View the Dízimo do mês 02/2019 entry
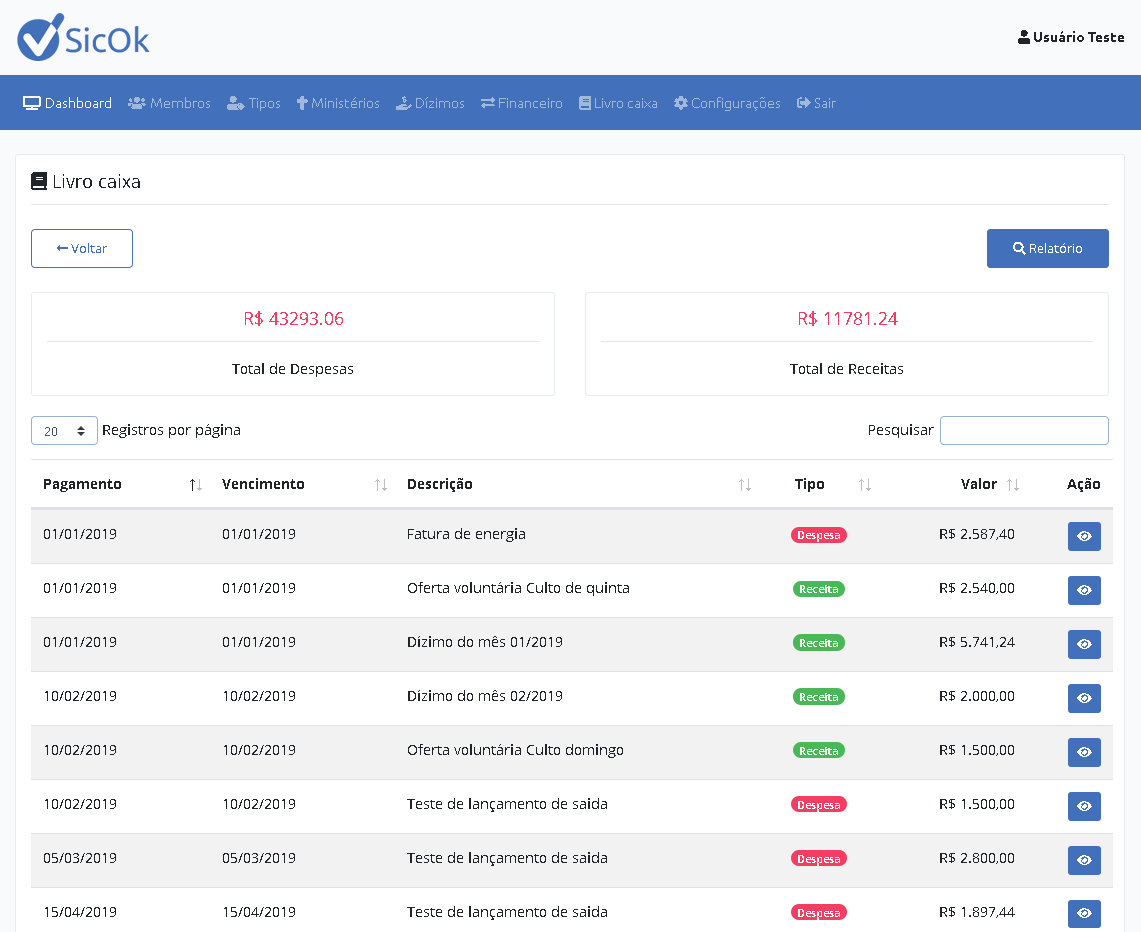Screen dimensions: 1141x932 (x=1084, y=698)
